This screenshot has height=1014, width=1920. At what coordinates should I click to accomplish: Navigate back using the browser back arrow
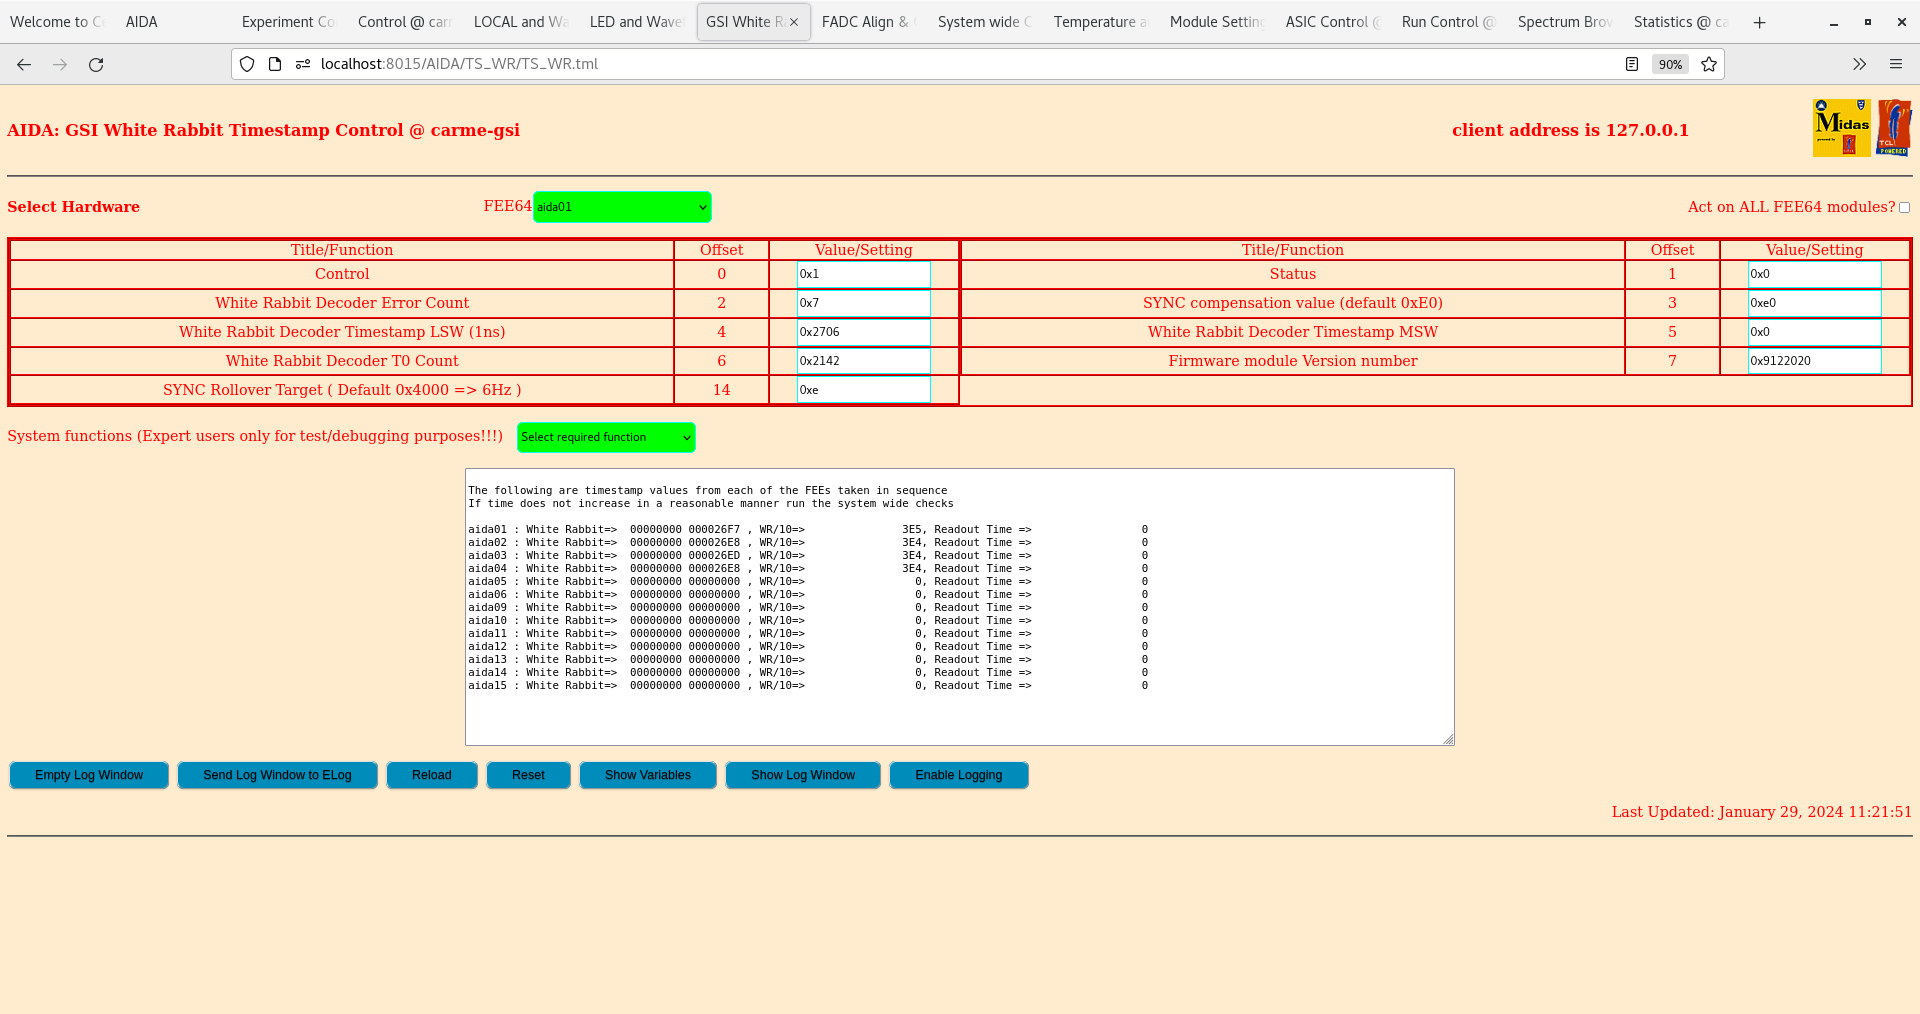coord(23,64)
